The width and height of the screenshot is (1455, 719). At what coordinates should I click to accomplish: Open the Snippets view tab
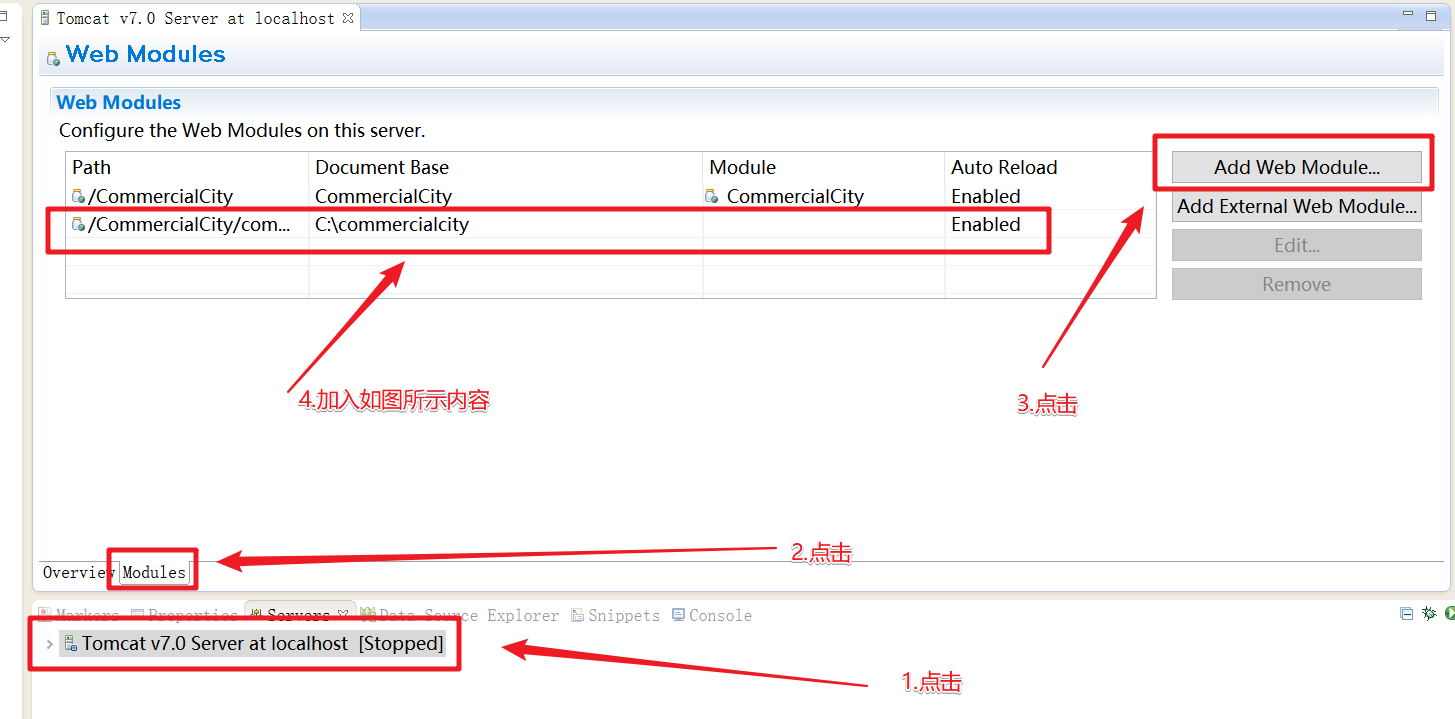(616, 615)
